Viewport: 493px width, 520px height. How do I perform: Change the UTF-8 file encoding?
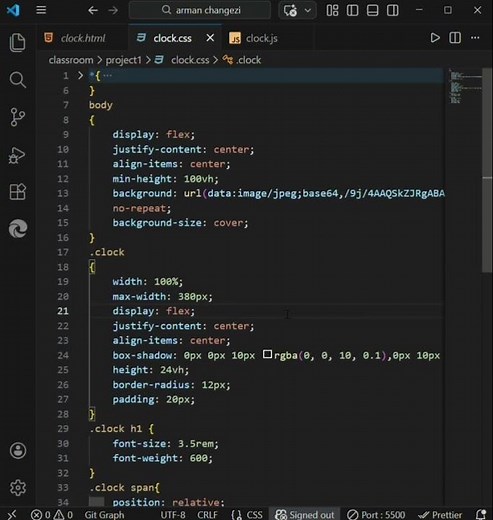point(173,515)
